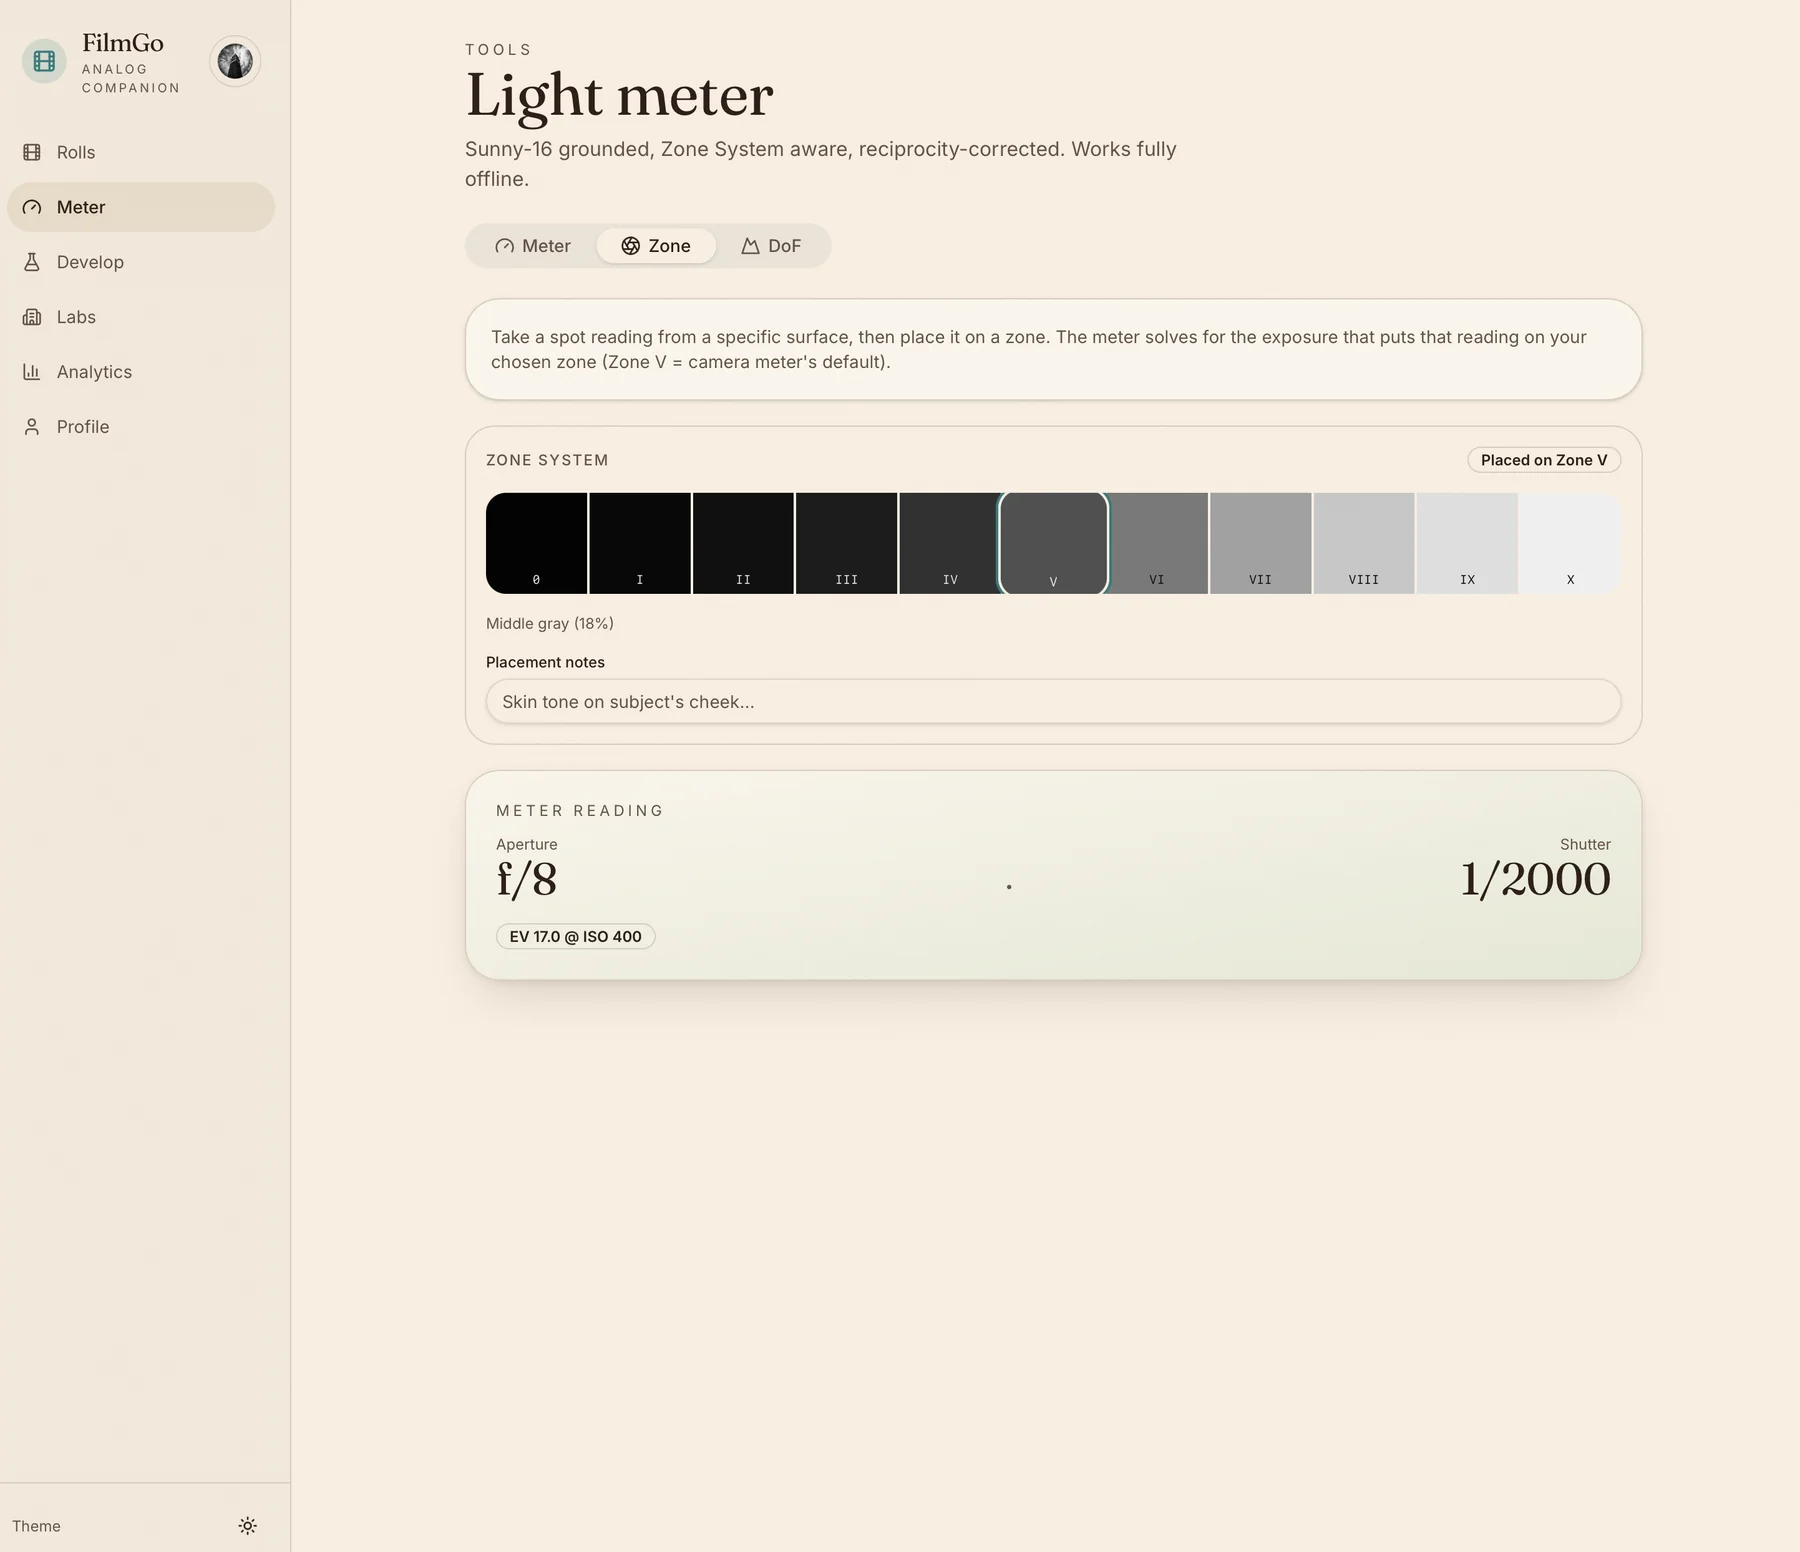Click the f/8 aperture value
The image size is (1800, 1552).
point(527,879)
